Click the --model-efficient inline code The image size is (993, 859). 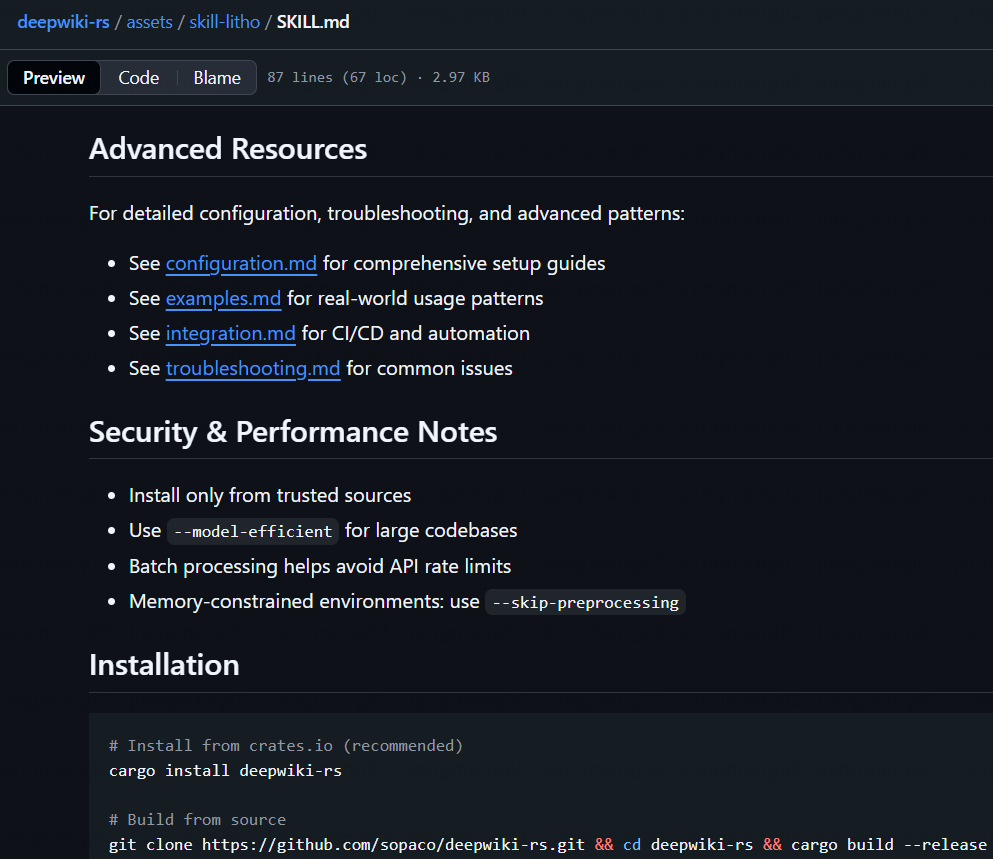tap(253, 531)
